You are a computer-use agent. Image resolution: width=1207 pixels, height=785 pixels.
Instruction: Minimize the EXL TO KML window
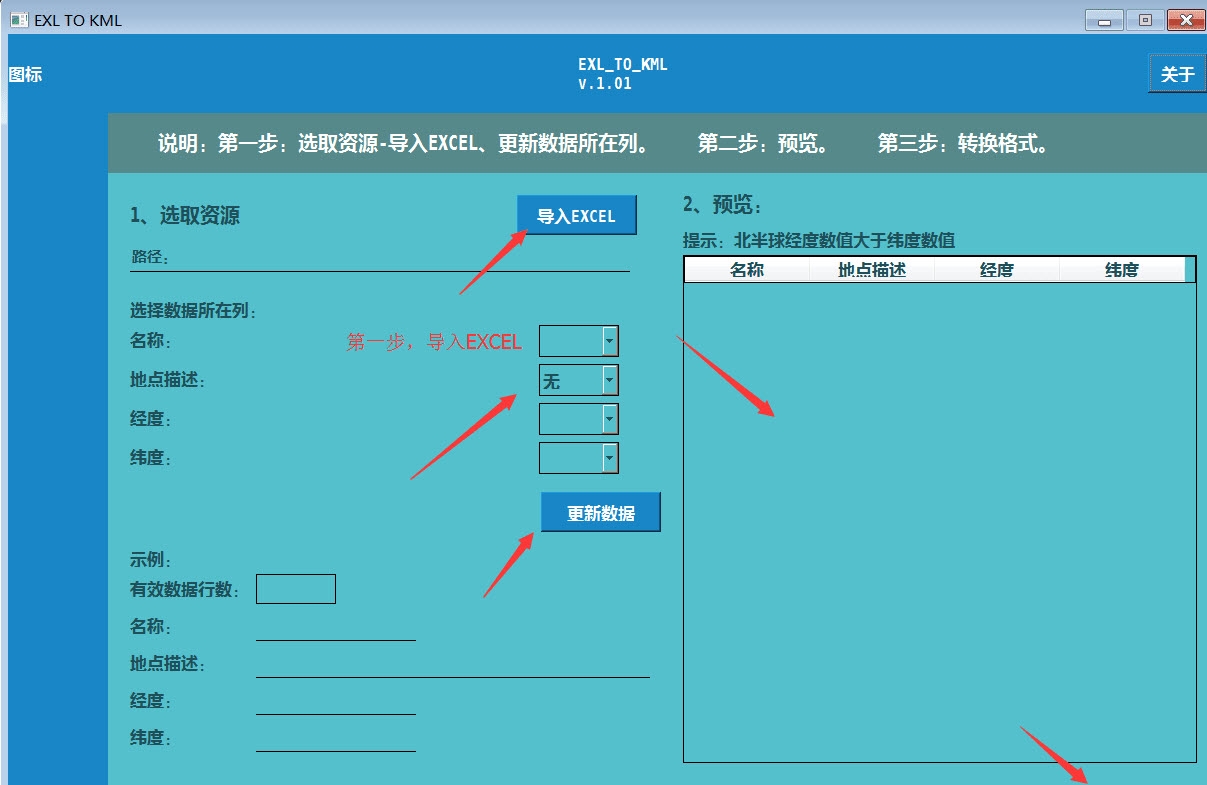[x=1103, y=20]
